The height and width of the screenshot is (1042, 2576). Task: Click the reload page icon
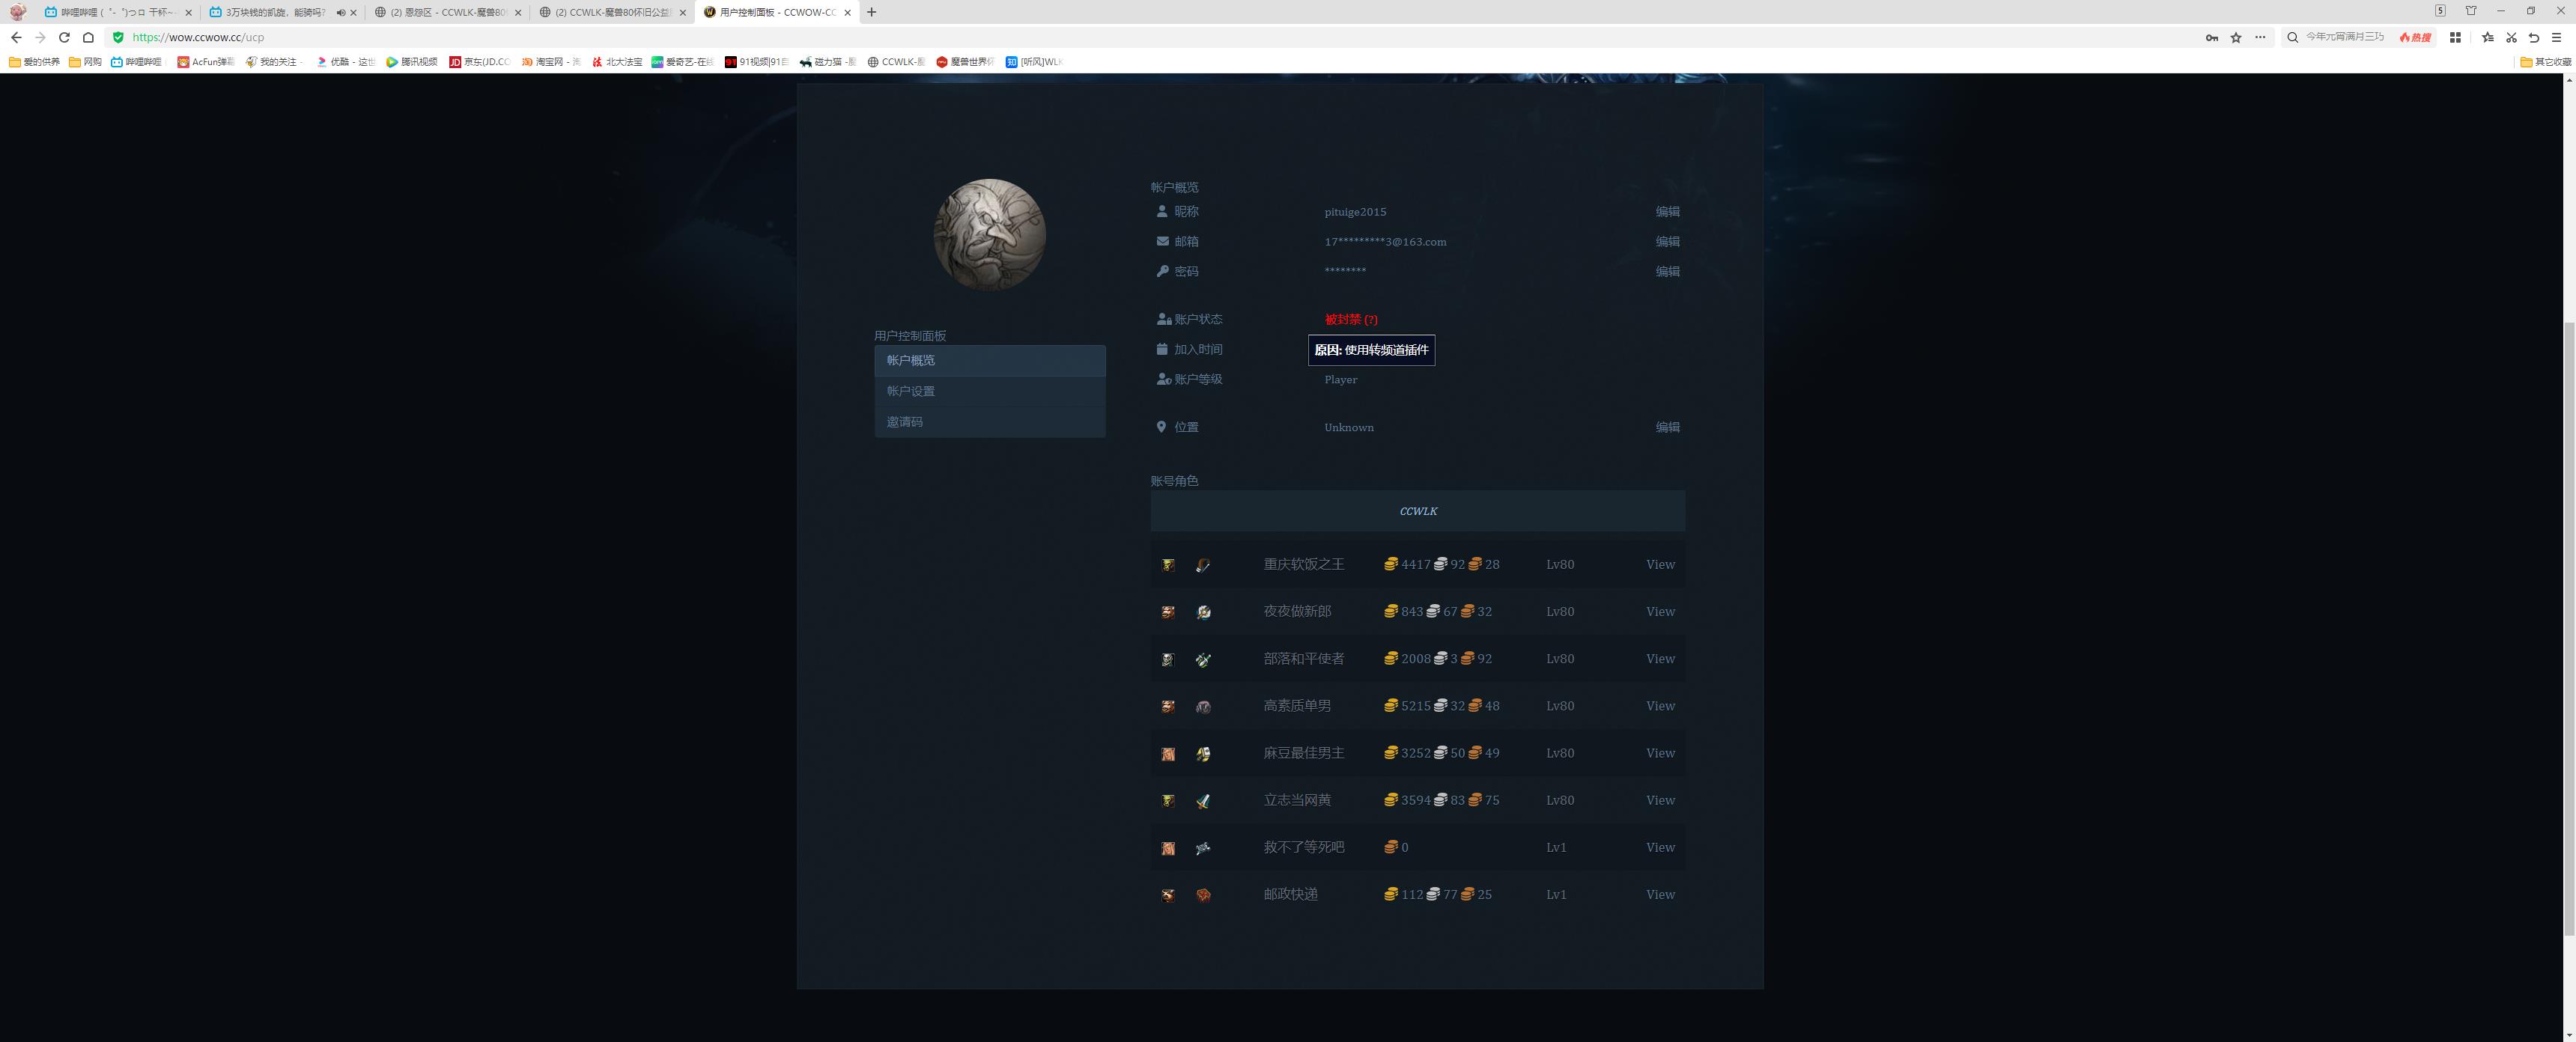pyautogui.click(x=64, y=38)
